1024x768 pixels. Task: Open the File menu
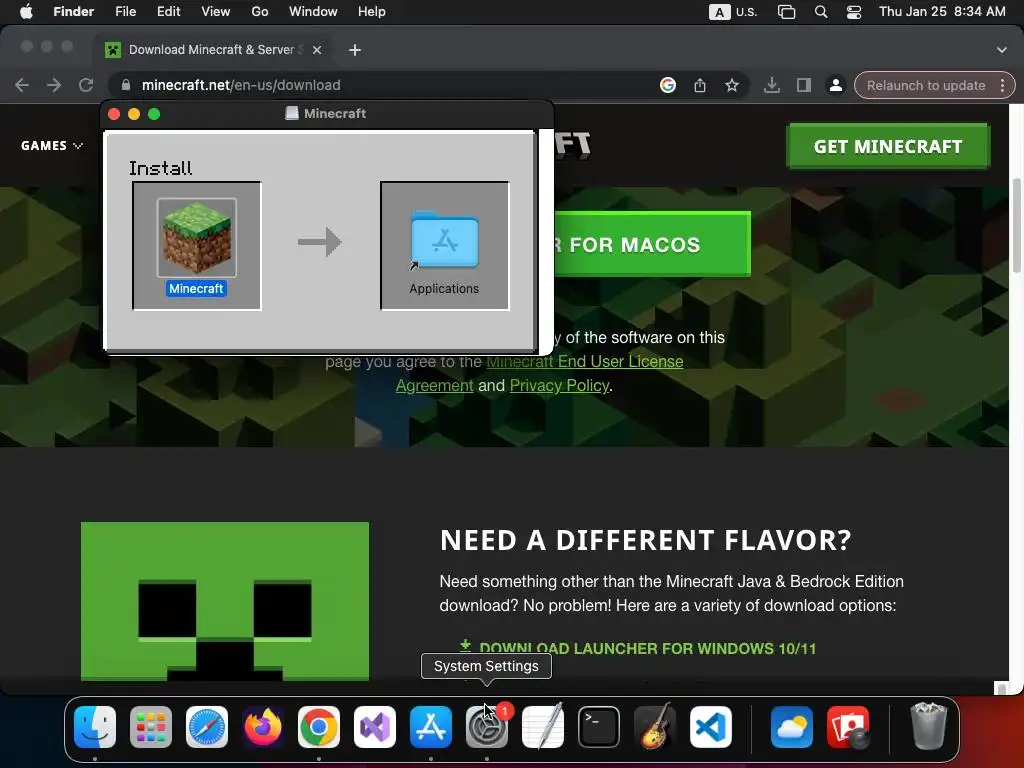click(125, 12)
